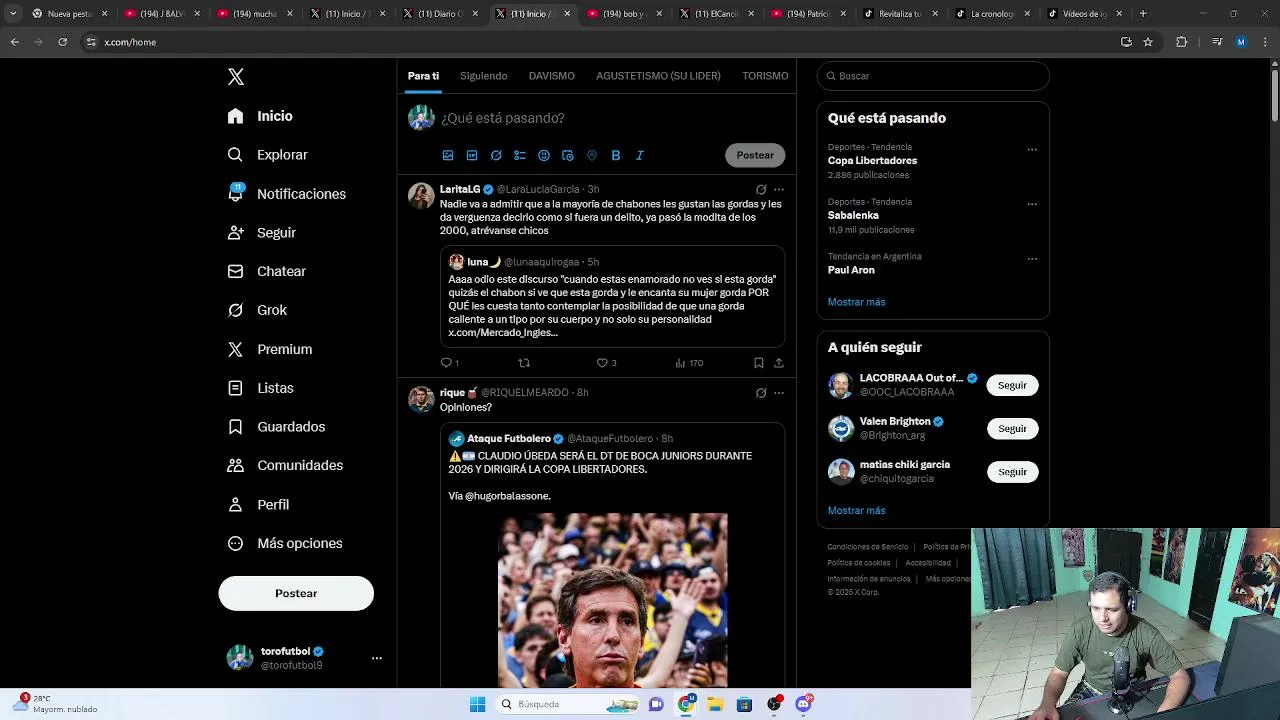Switch to AGUSTETISMO (SU LIDER) tab
The height and width of the screenshot is (720, 1280).
coord(658,76)
